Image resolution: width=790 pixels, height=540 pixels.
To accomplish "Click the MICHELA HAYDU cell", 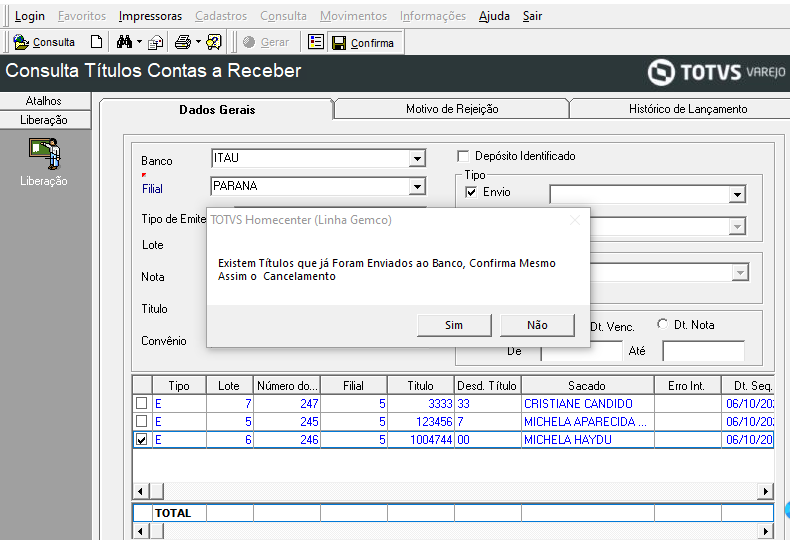I will [587, 440].
